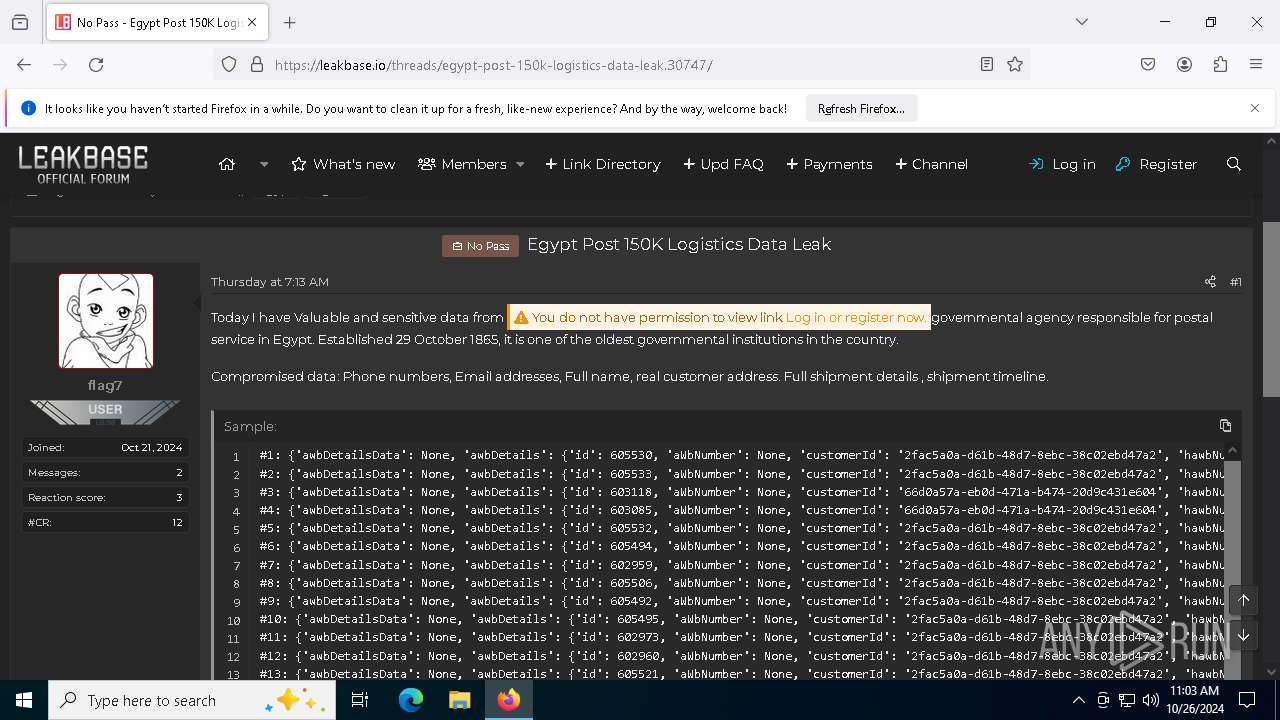
Task: Switch to Firefox in the taskbar
Action: (x=508, y=700)
